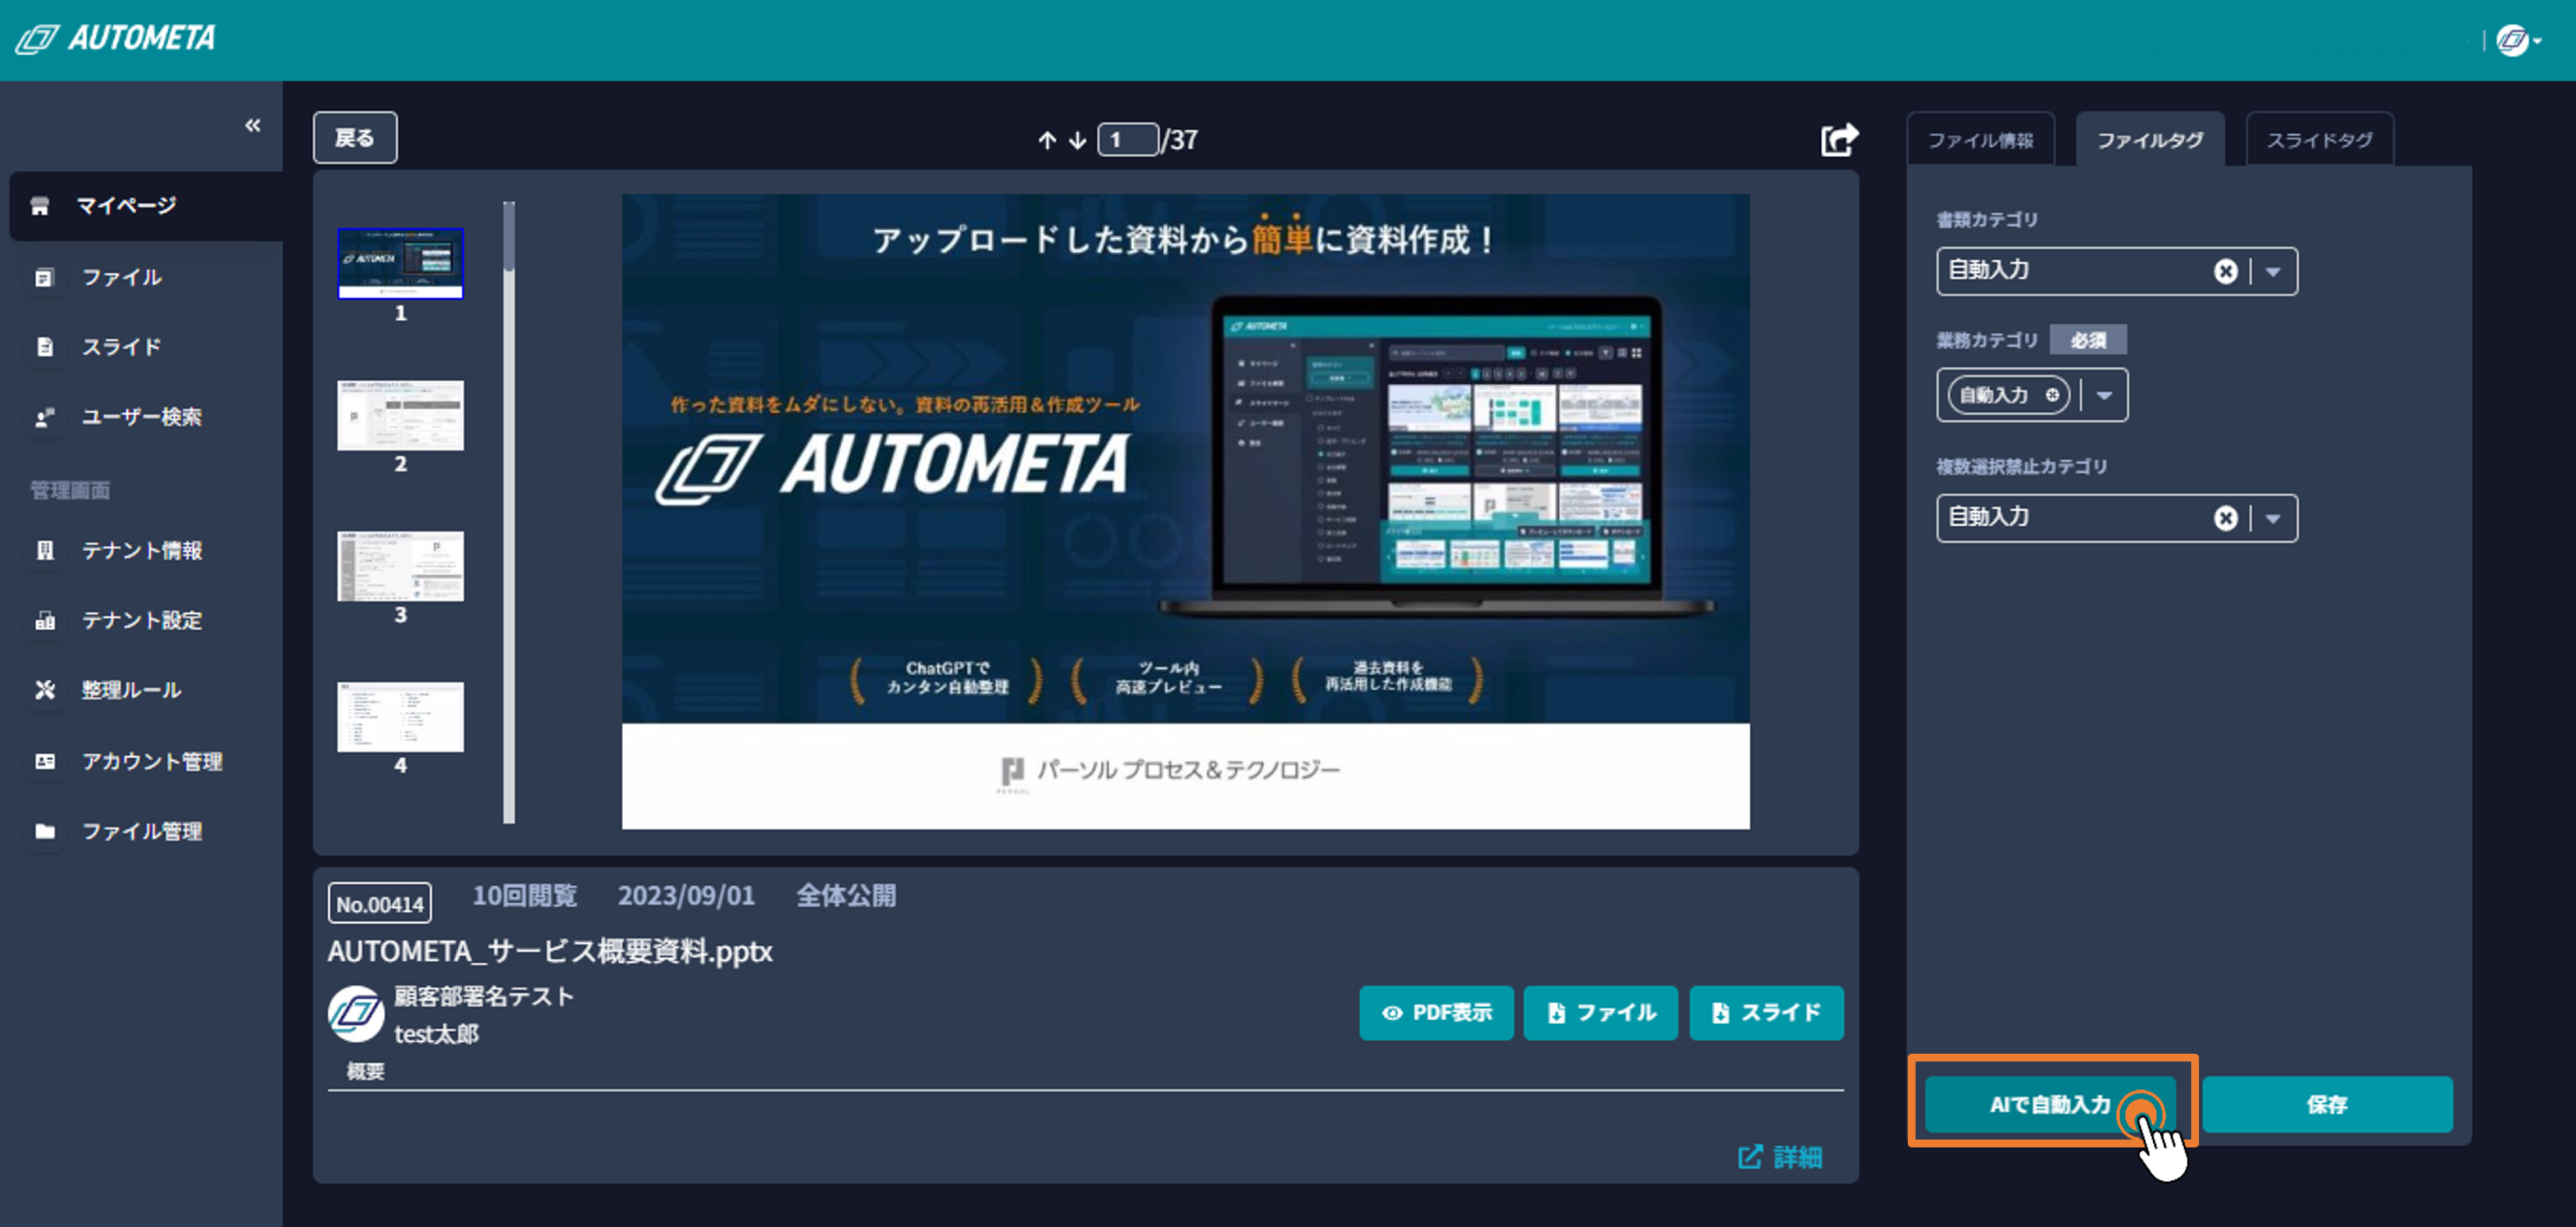2576x1227 pixels.
Task: Click the AIで自動入力 button
Action: (2049, 1104)
